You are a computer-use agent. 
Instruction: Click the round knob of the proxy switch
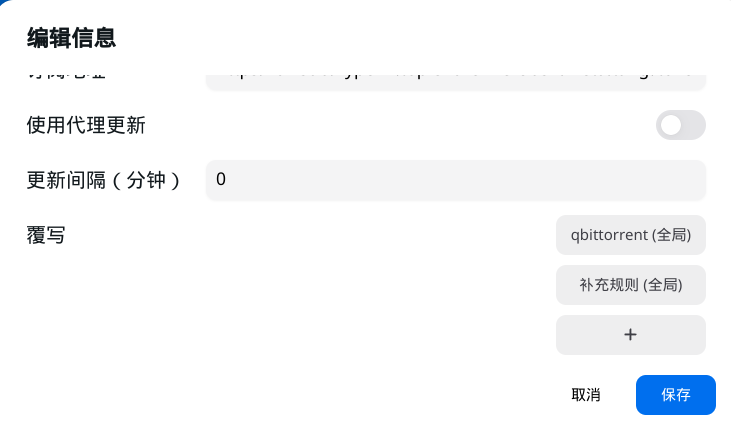point(671,125)
